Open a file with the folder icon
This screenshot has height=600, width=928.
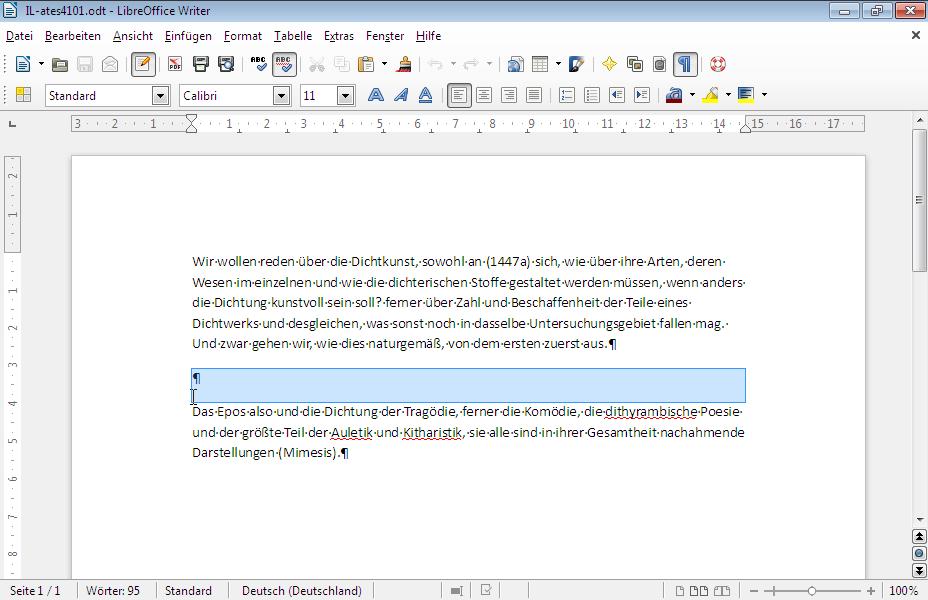click(59, 64)
